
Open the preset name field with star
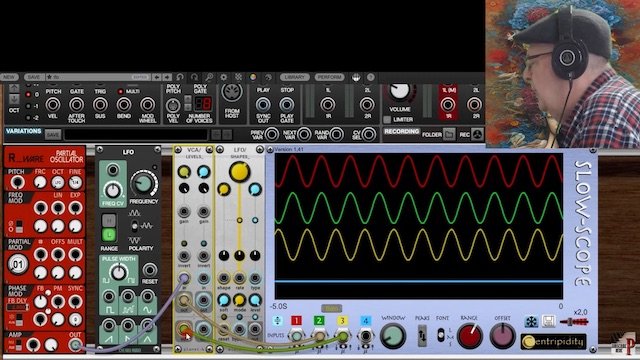(98, 77)
